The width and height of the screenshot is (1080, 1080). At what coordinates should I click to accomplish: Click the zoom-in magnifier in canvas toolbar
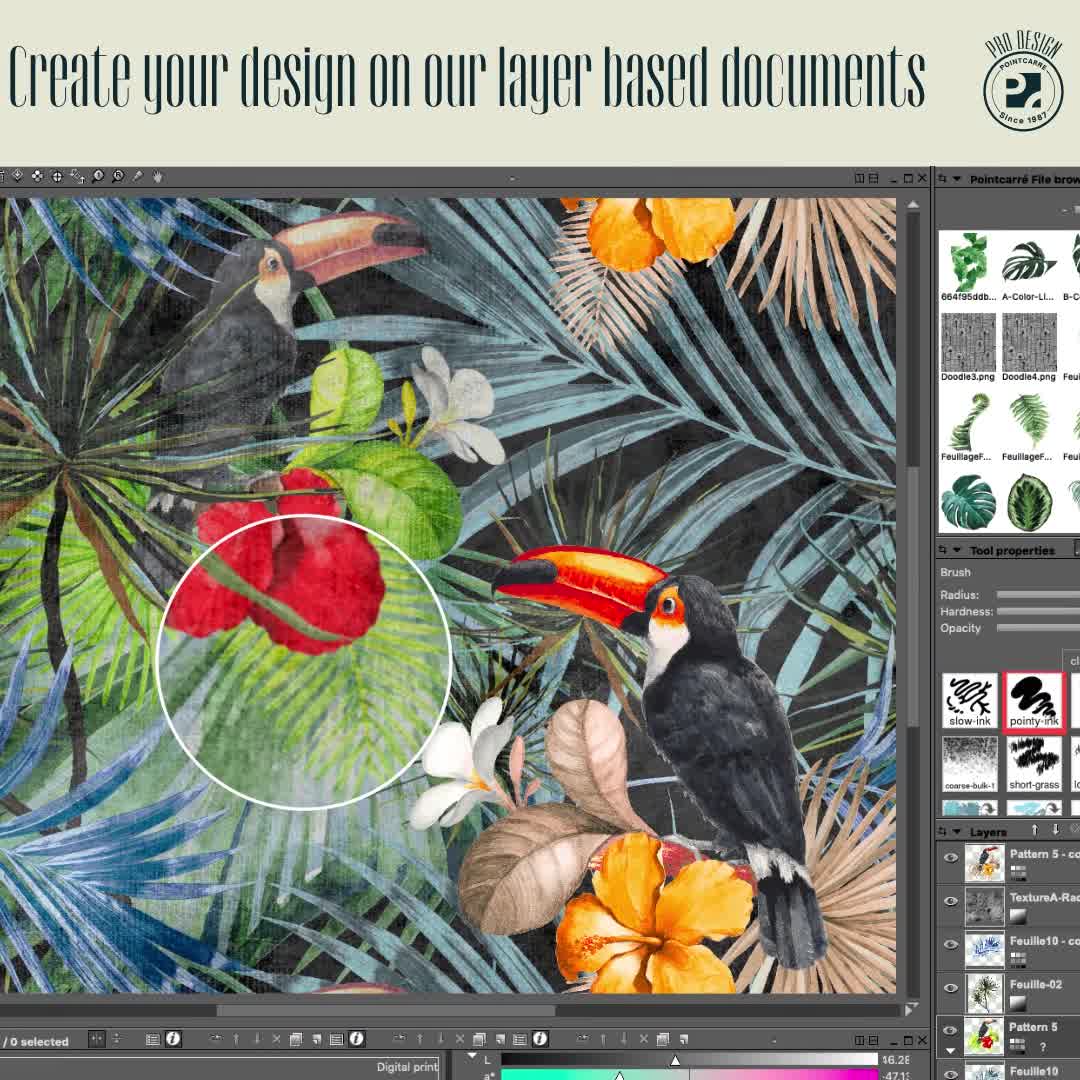[98, 176]
